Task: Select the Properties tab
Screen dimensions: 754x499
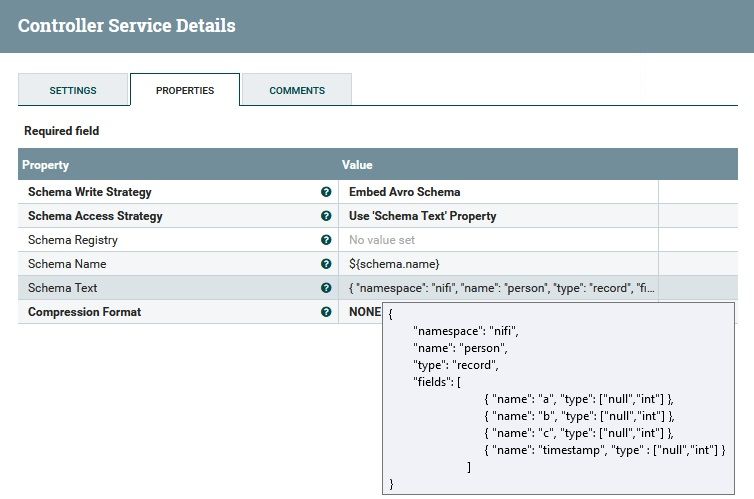Action: click(x=185, y=90)
